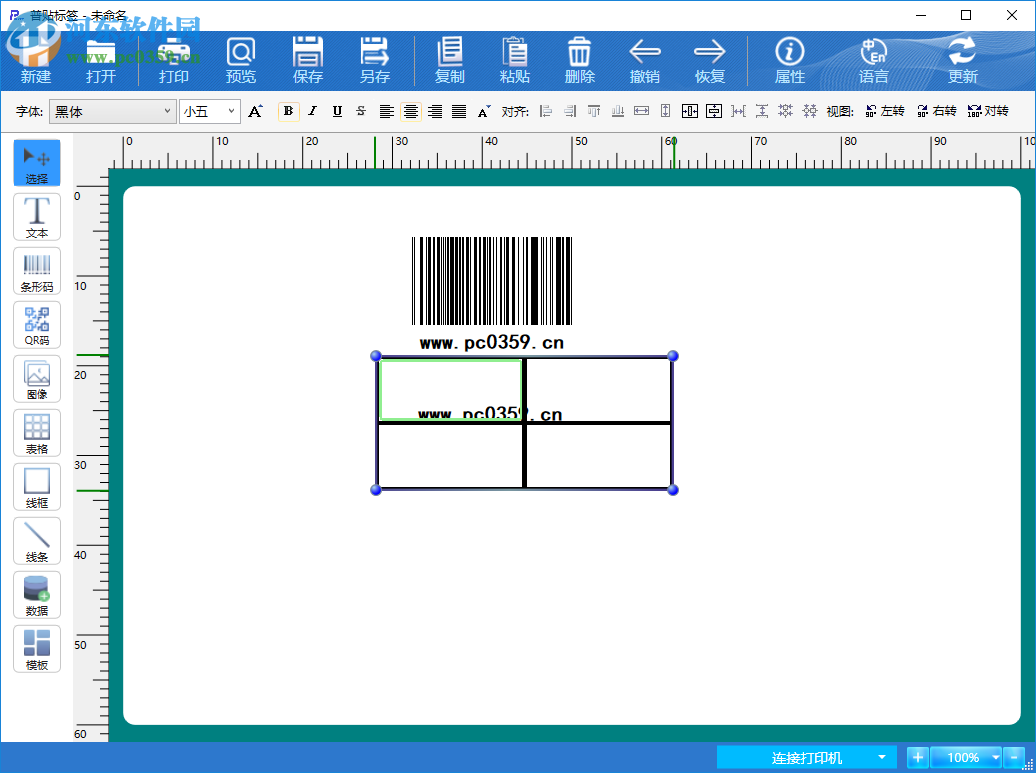Image resolution: width=1036 pixels, height=773 pixels.
Task: Make objects same width
Action: pos(642,111)
